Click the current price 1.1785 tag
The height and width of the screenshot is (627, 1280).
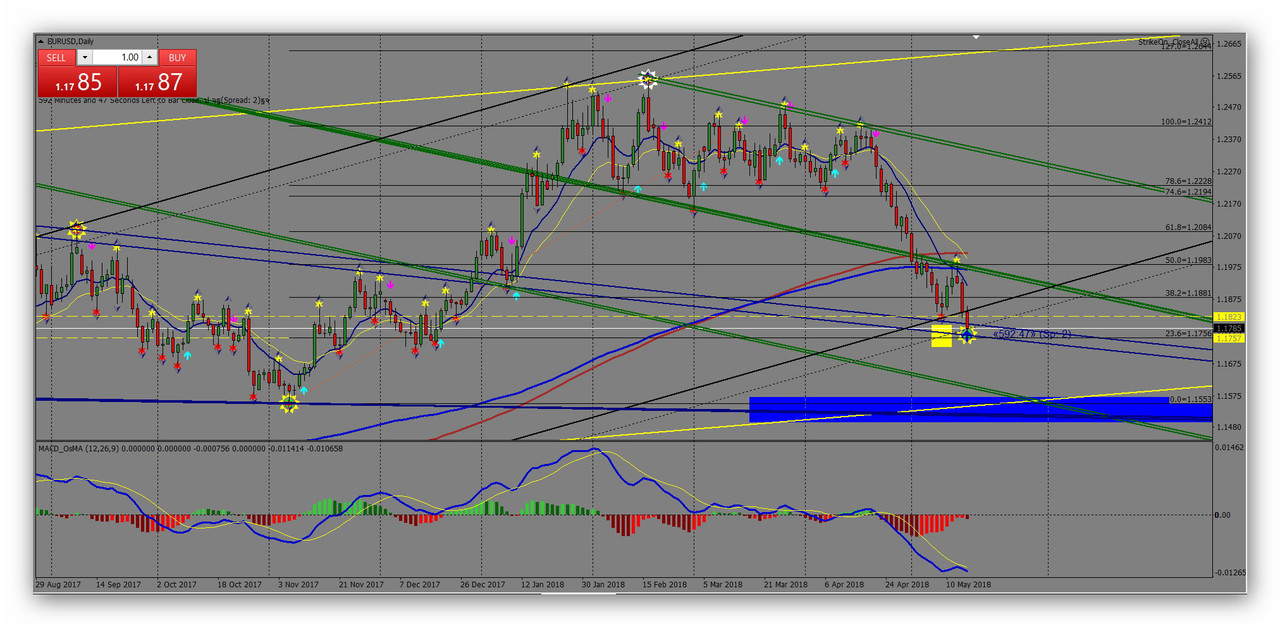pos(1229,327)
